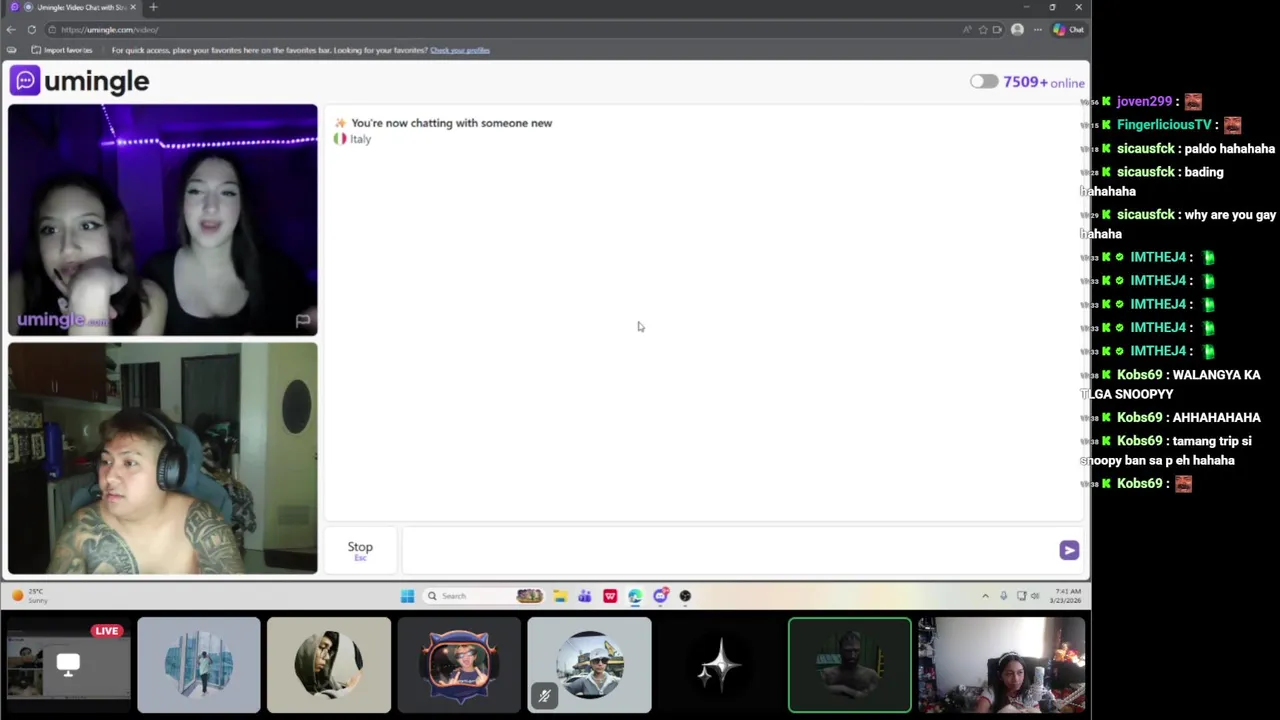
Task: Click the 7509+ online counter
Action: coord(1044,82)
